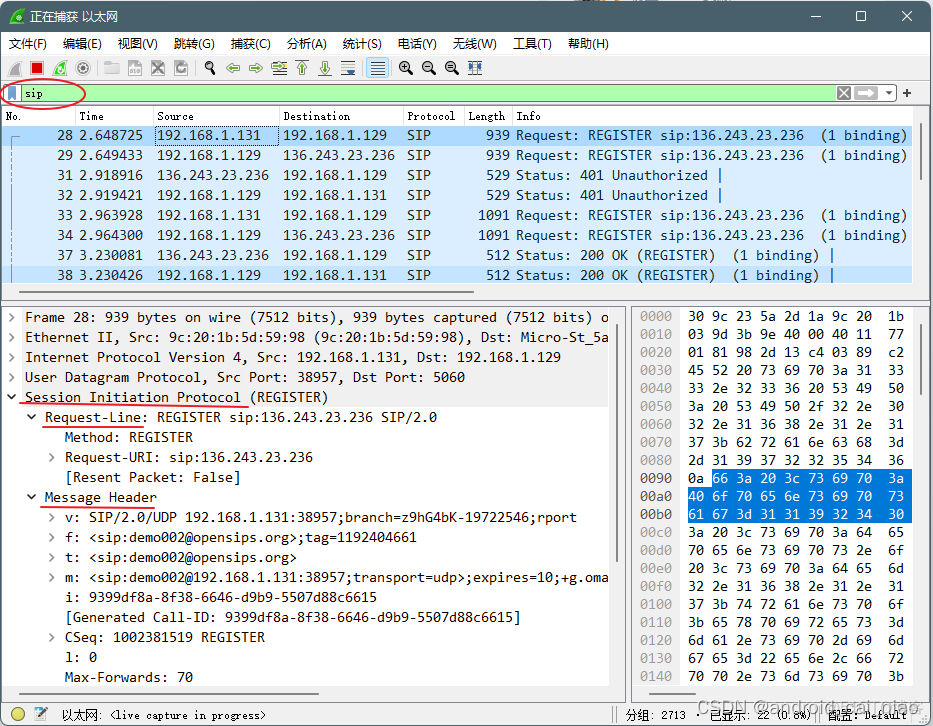Screen dimensions: 933x726
Task: Toggle packet colorize rules button
Action: (377, 68)
